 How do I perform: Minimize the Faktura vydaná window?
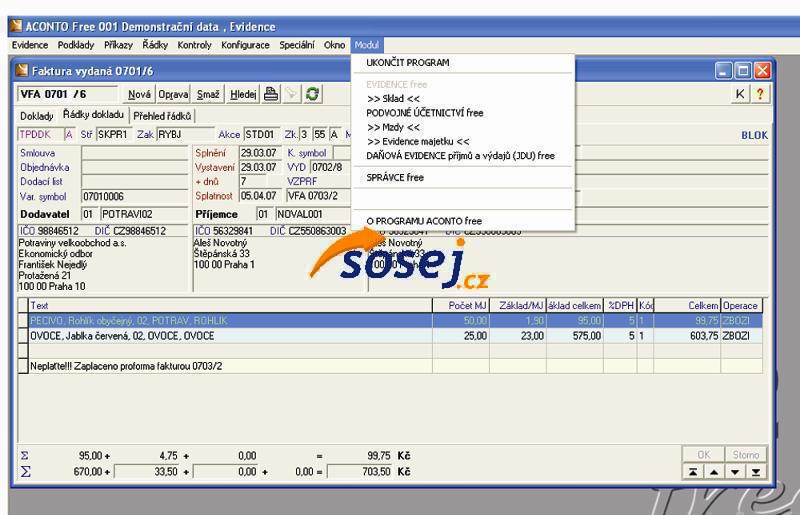723,70
